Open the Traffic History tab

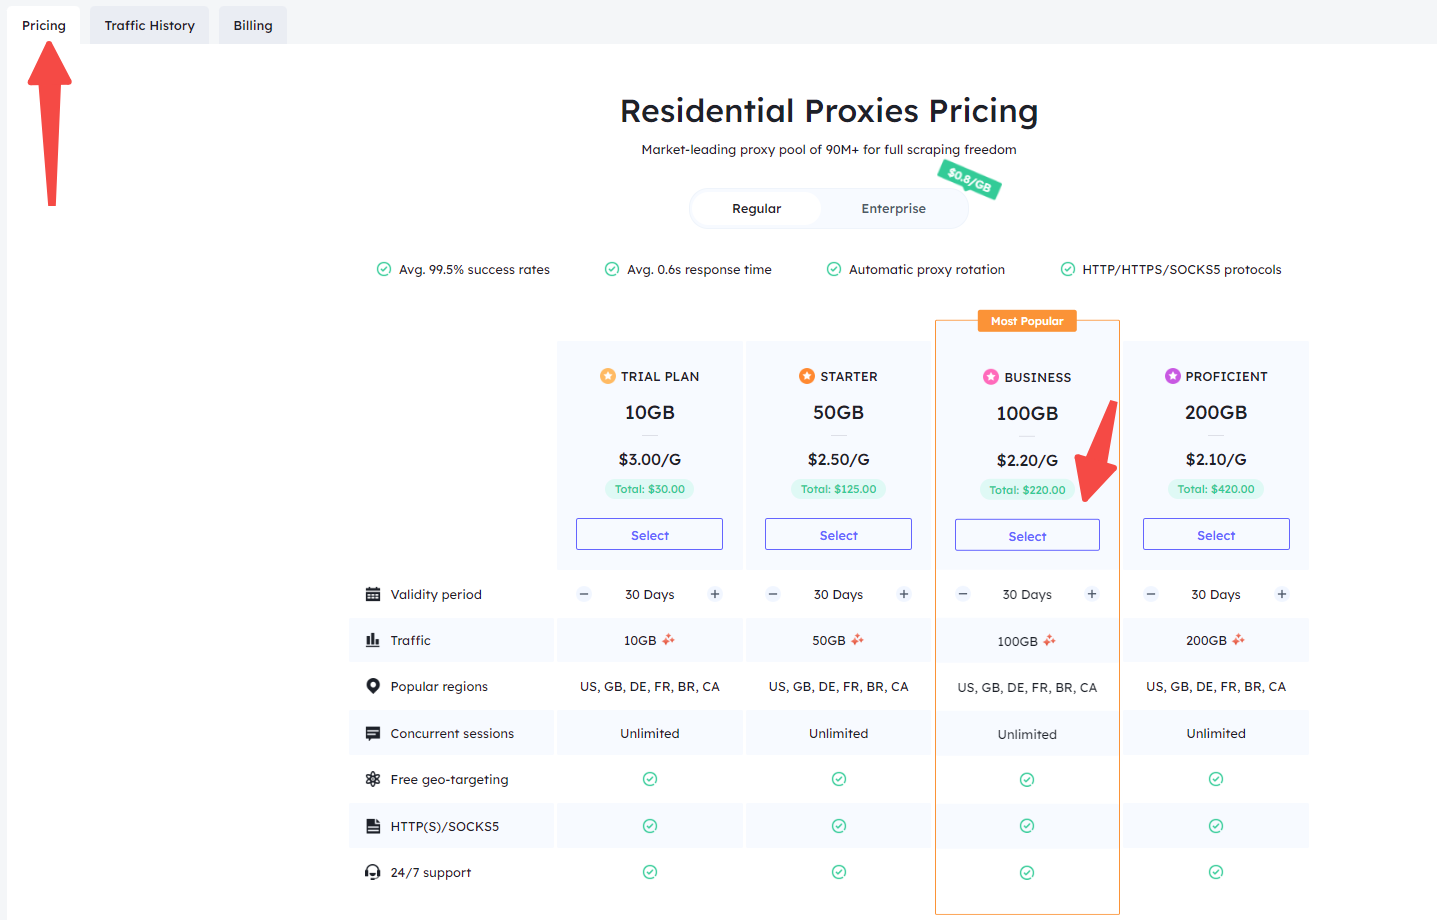[x=150, y=25]
